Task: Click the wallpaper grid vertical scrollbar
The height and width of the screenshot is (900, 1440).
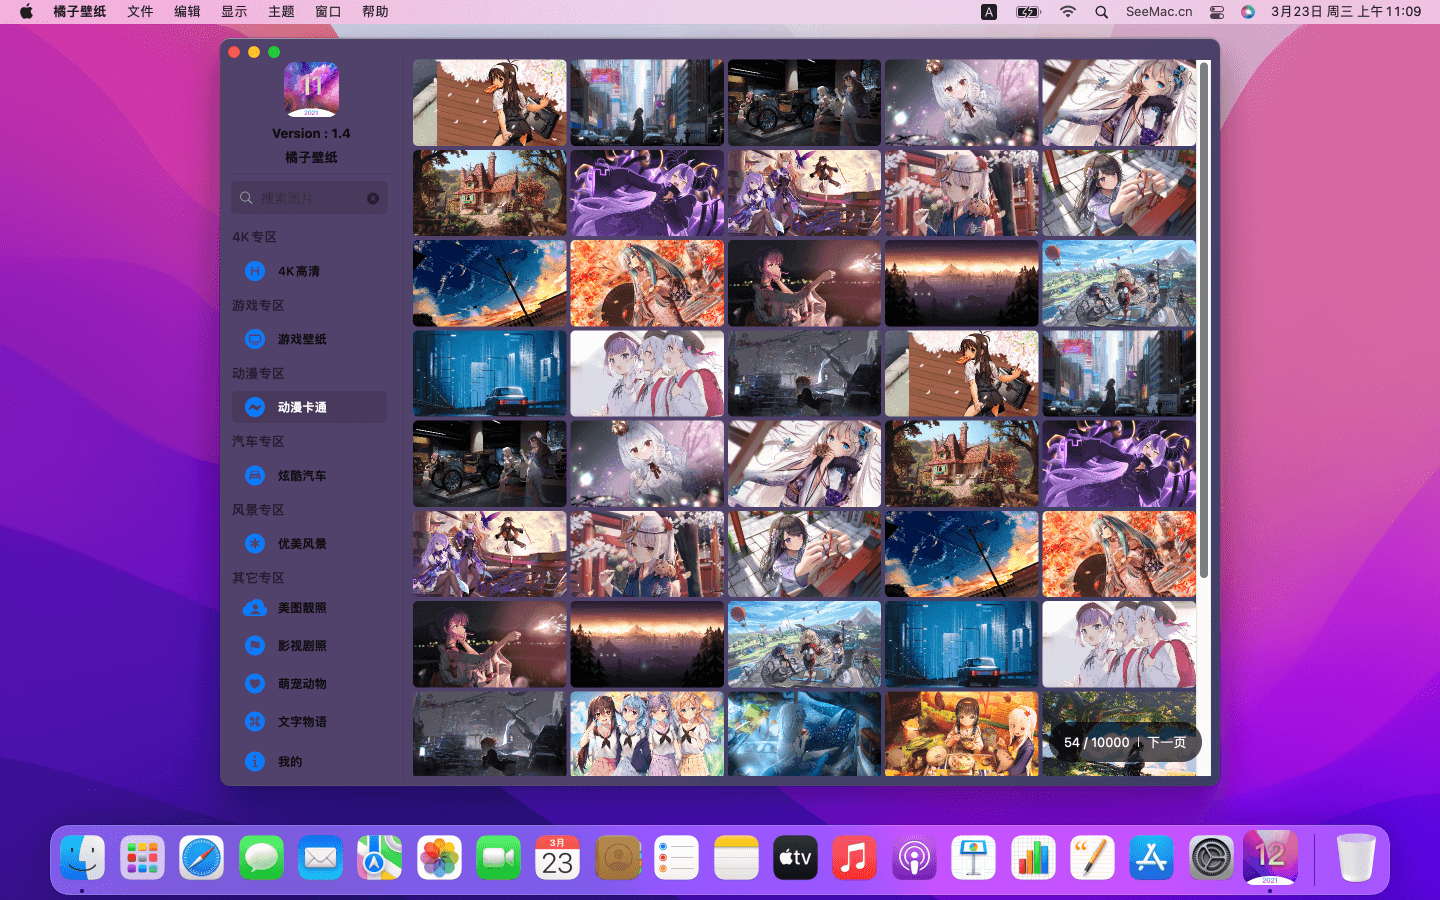Action: point(1205,320)
